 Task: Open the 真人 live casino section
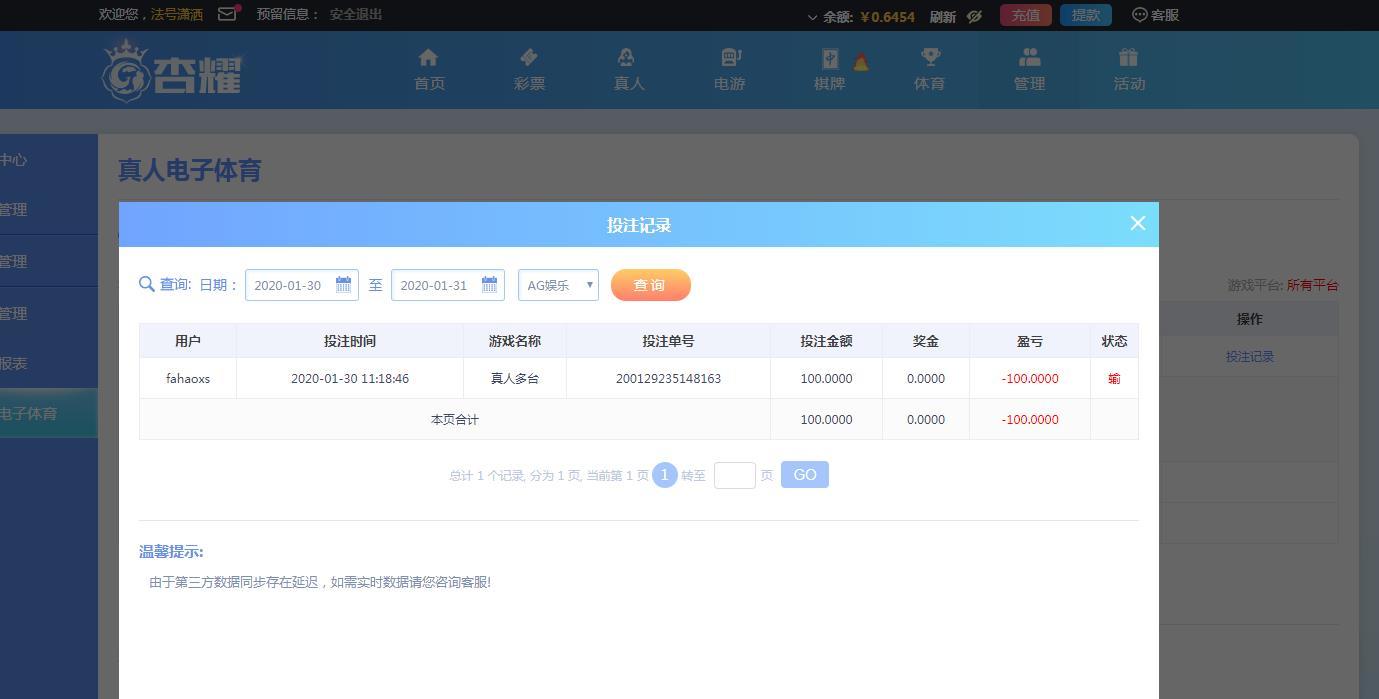coord(628,69)
